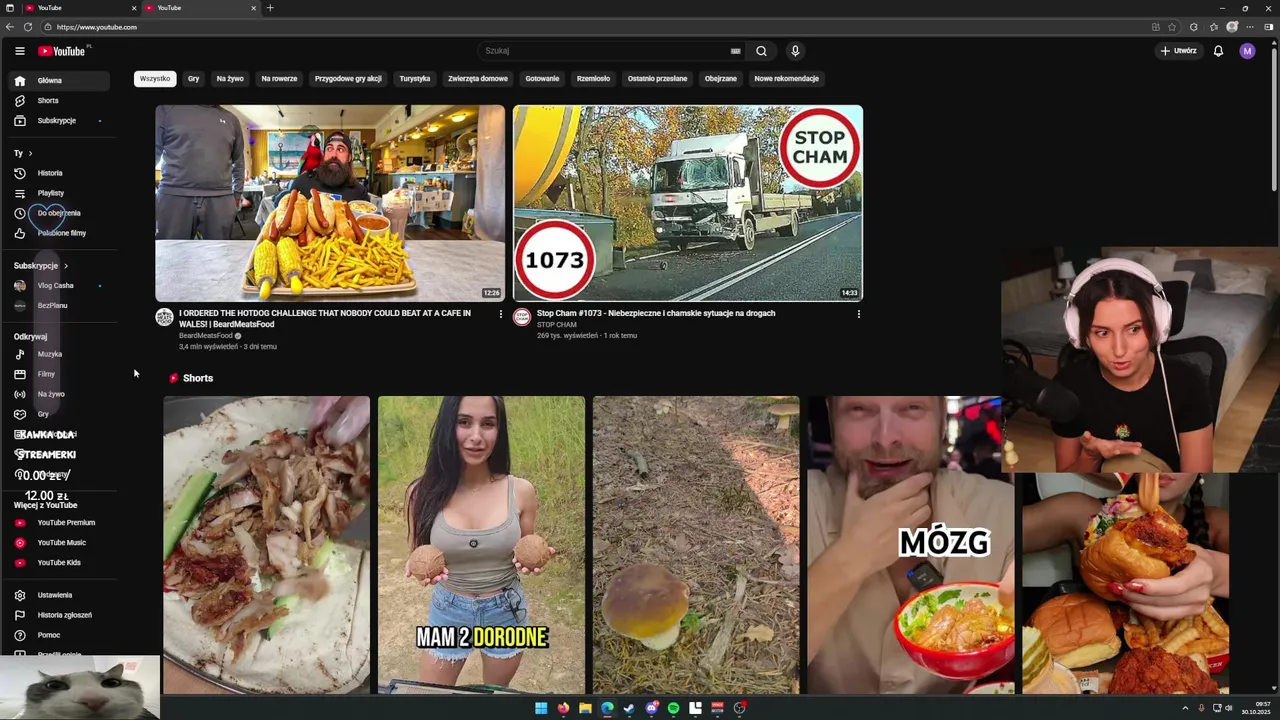The width and height of the screenshot is (1280, 720).
Task: Expand the Ty section
Action: 23,153
